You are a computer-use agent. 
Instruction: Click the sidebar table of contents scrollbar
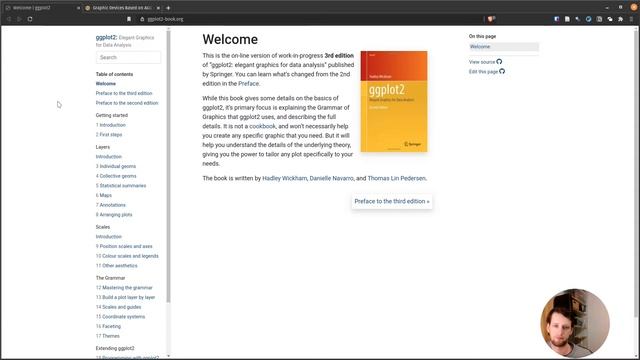click(168, 167)
